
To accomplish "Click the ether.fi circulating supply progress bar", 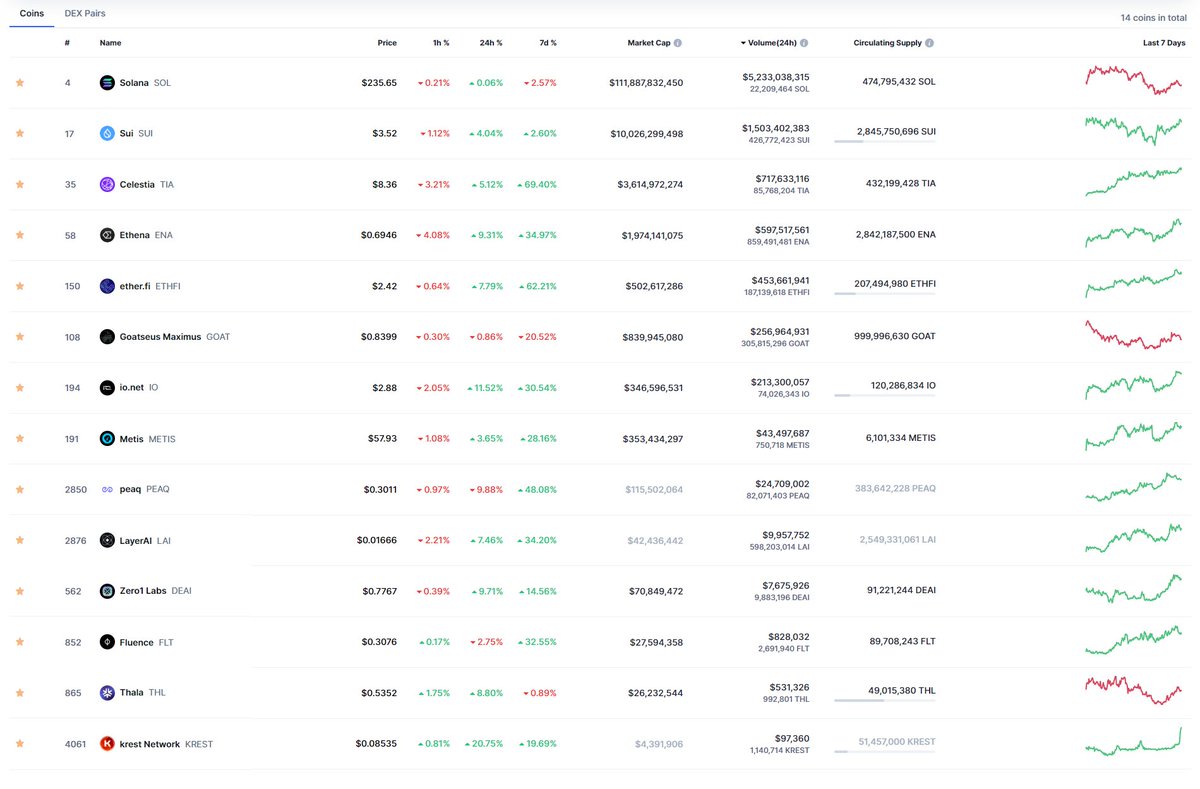I will (x=884, y=294).
